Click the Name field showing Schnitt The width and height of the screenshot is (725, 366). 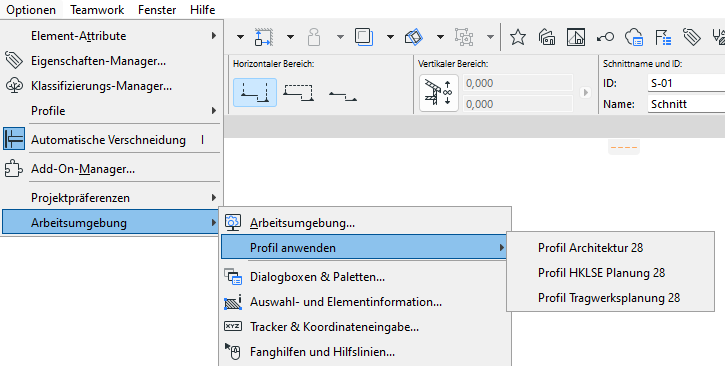point(686,104)
